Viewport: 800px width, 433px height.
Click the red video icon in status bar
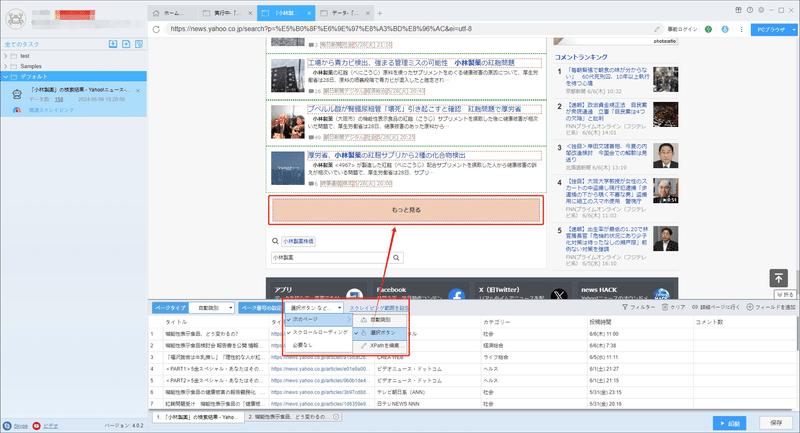[x=37, y=426]
